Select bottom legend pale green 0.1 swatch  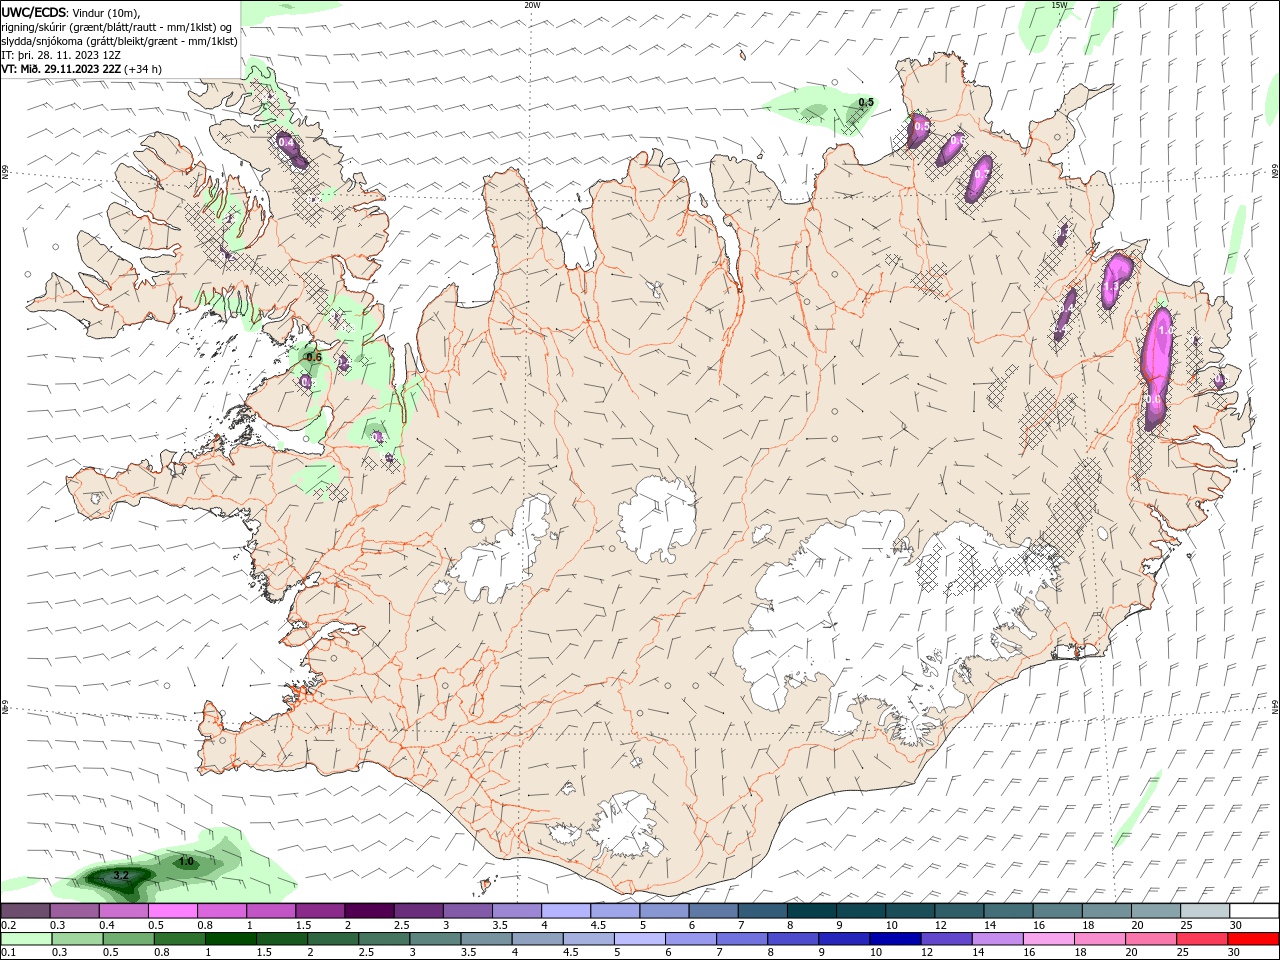[25, 939]
